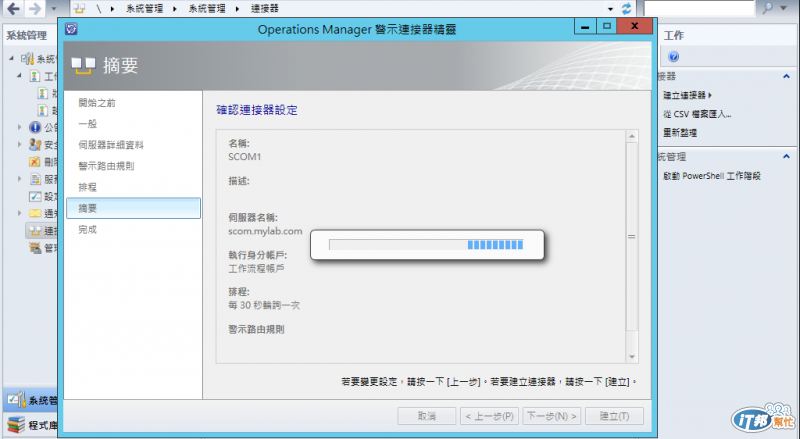Expand the blue info icon tree node
Screen dimensions: 800x439
click(19, 127)
